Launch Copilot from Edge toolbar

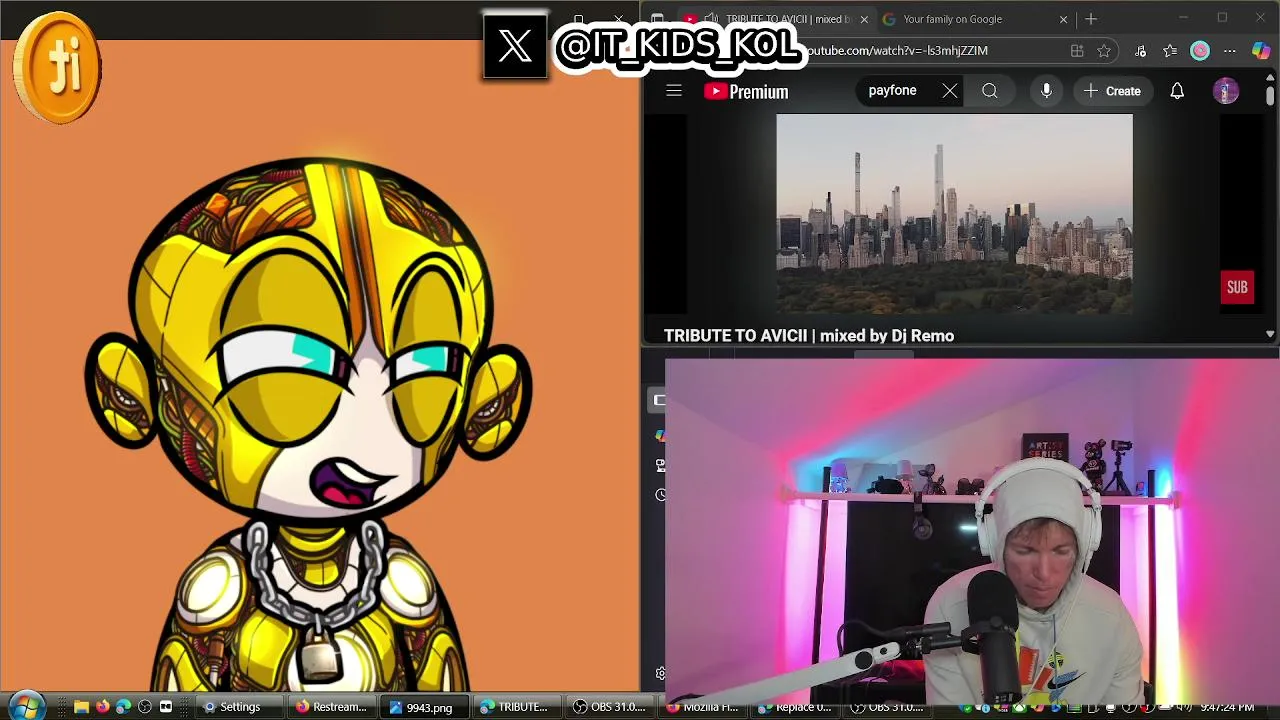(1261, 51)
